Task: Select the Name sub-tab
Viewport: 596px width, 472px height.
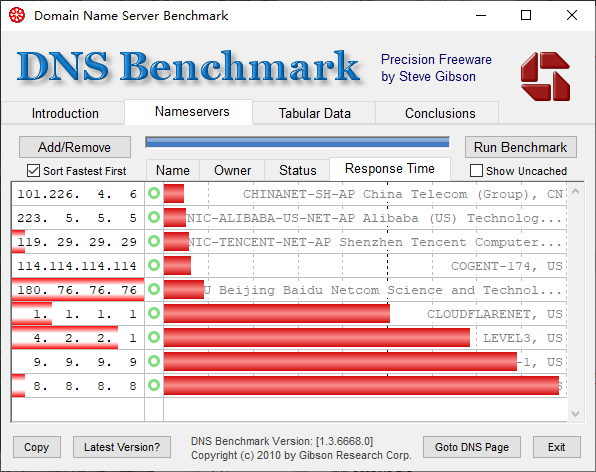Action: [x=173, y=170]
